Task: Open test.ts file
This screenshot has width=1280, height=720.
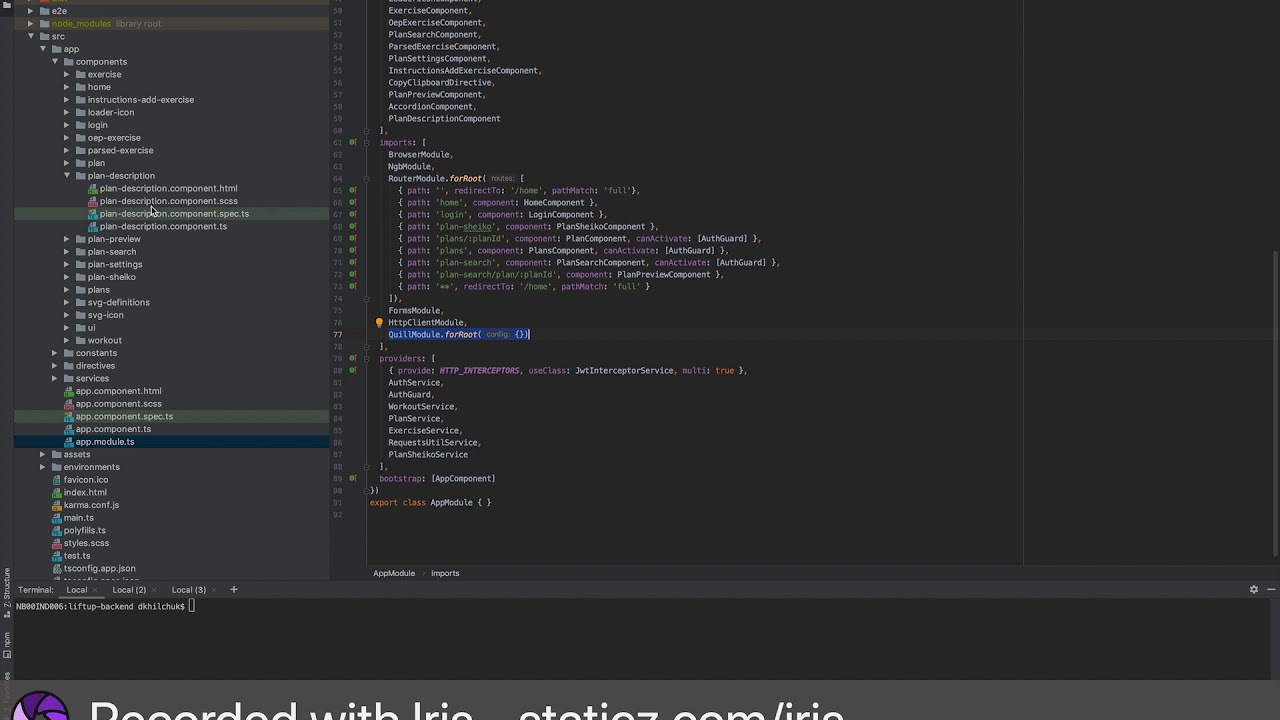Action: (77, 556)
